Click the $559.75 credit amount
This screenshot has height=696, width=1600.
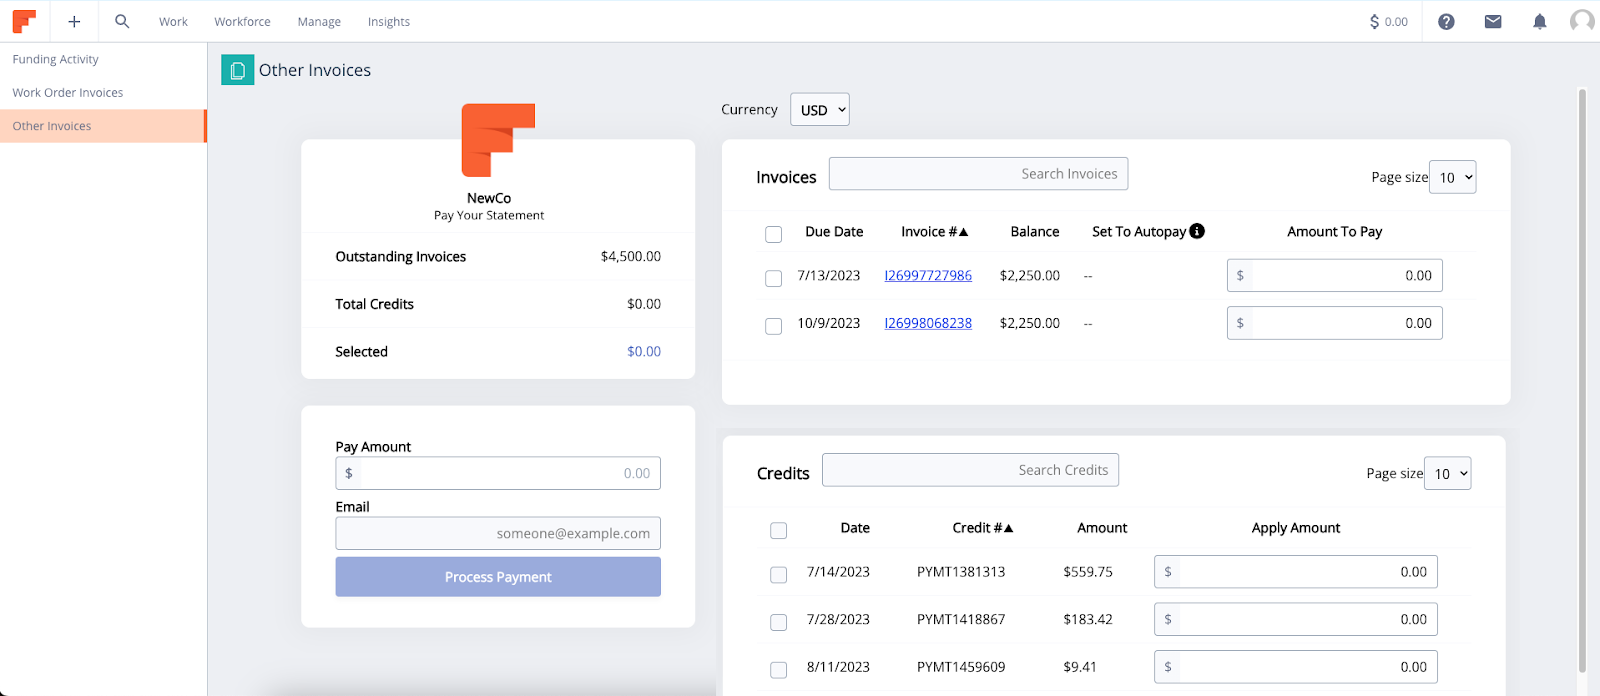point(1088,572)
